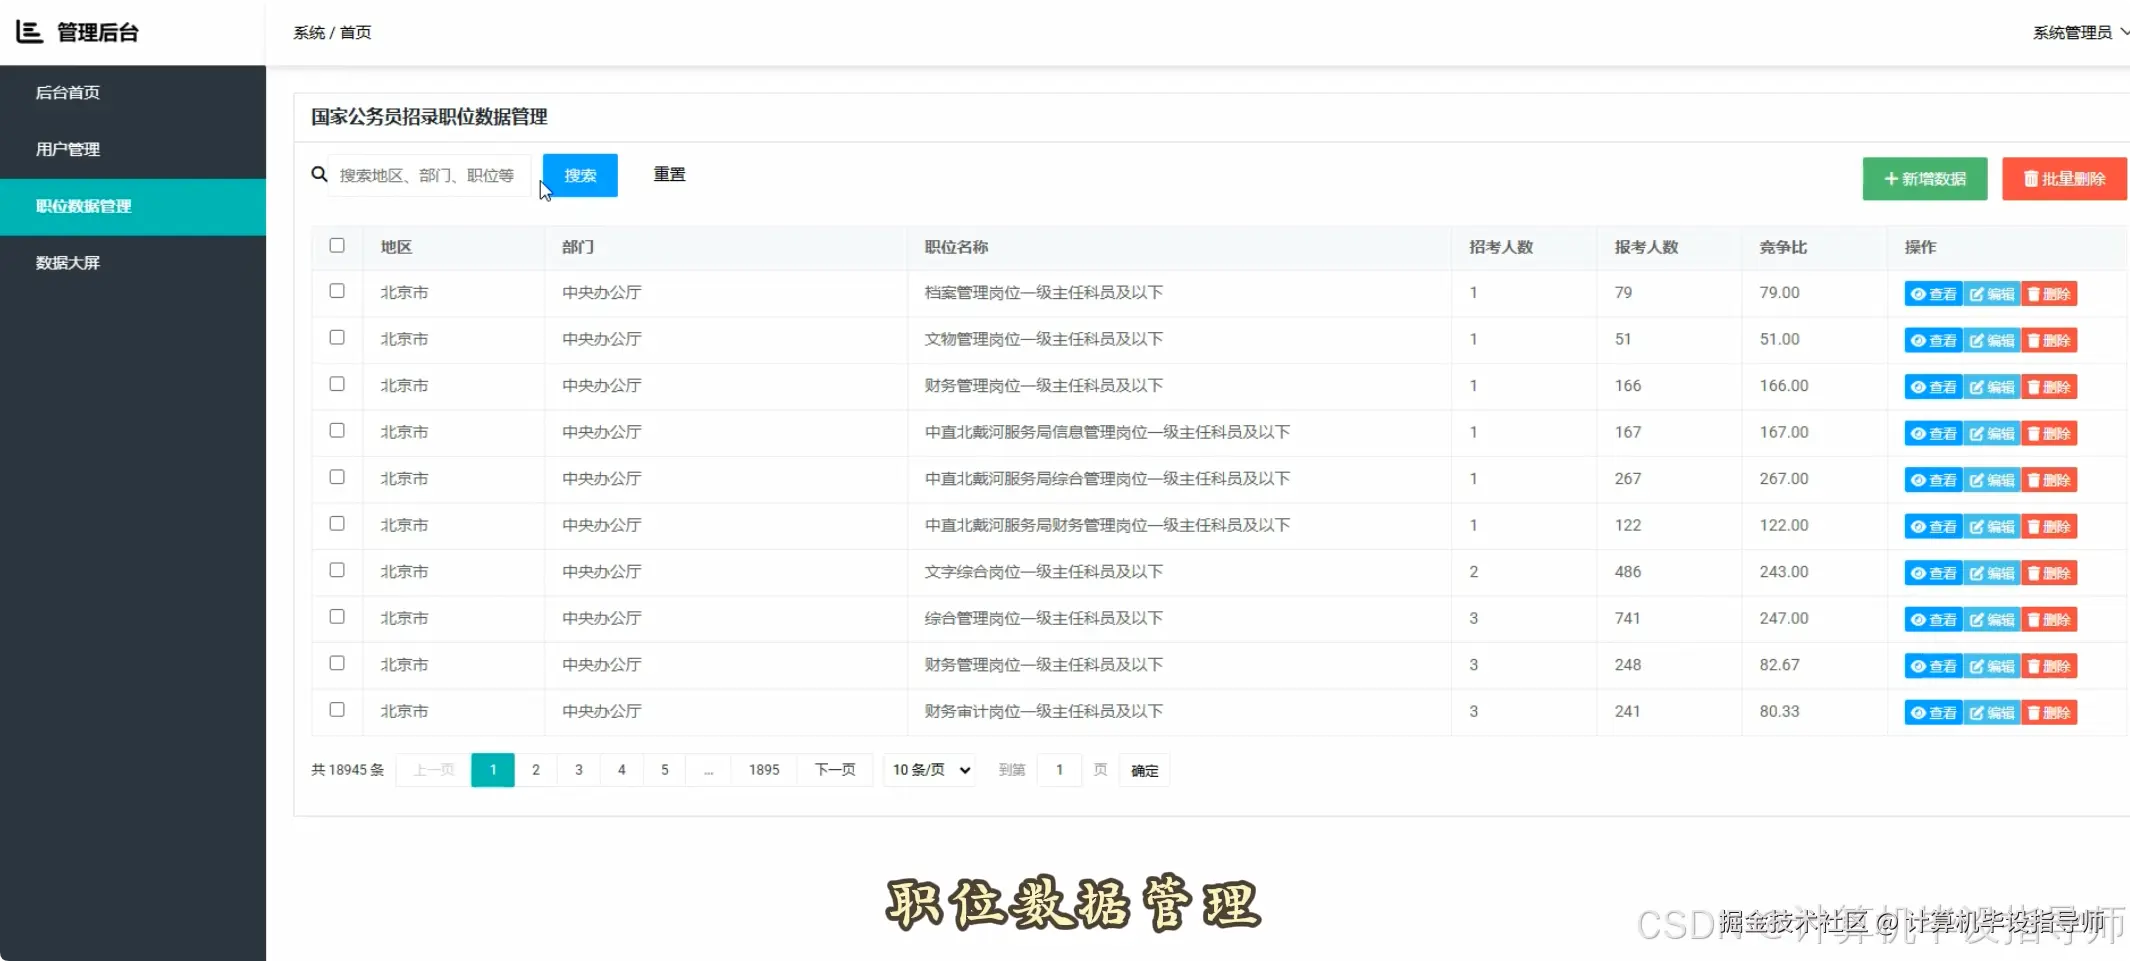Screen dimensions: 2130x961
Task: Click the trash 删除 icon on last row
Action: pyautogui.click(x=2035, y=713)
